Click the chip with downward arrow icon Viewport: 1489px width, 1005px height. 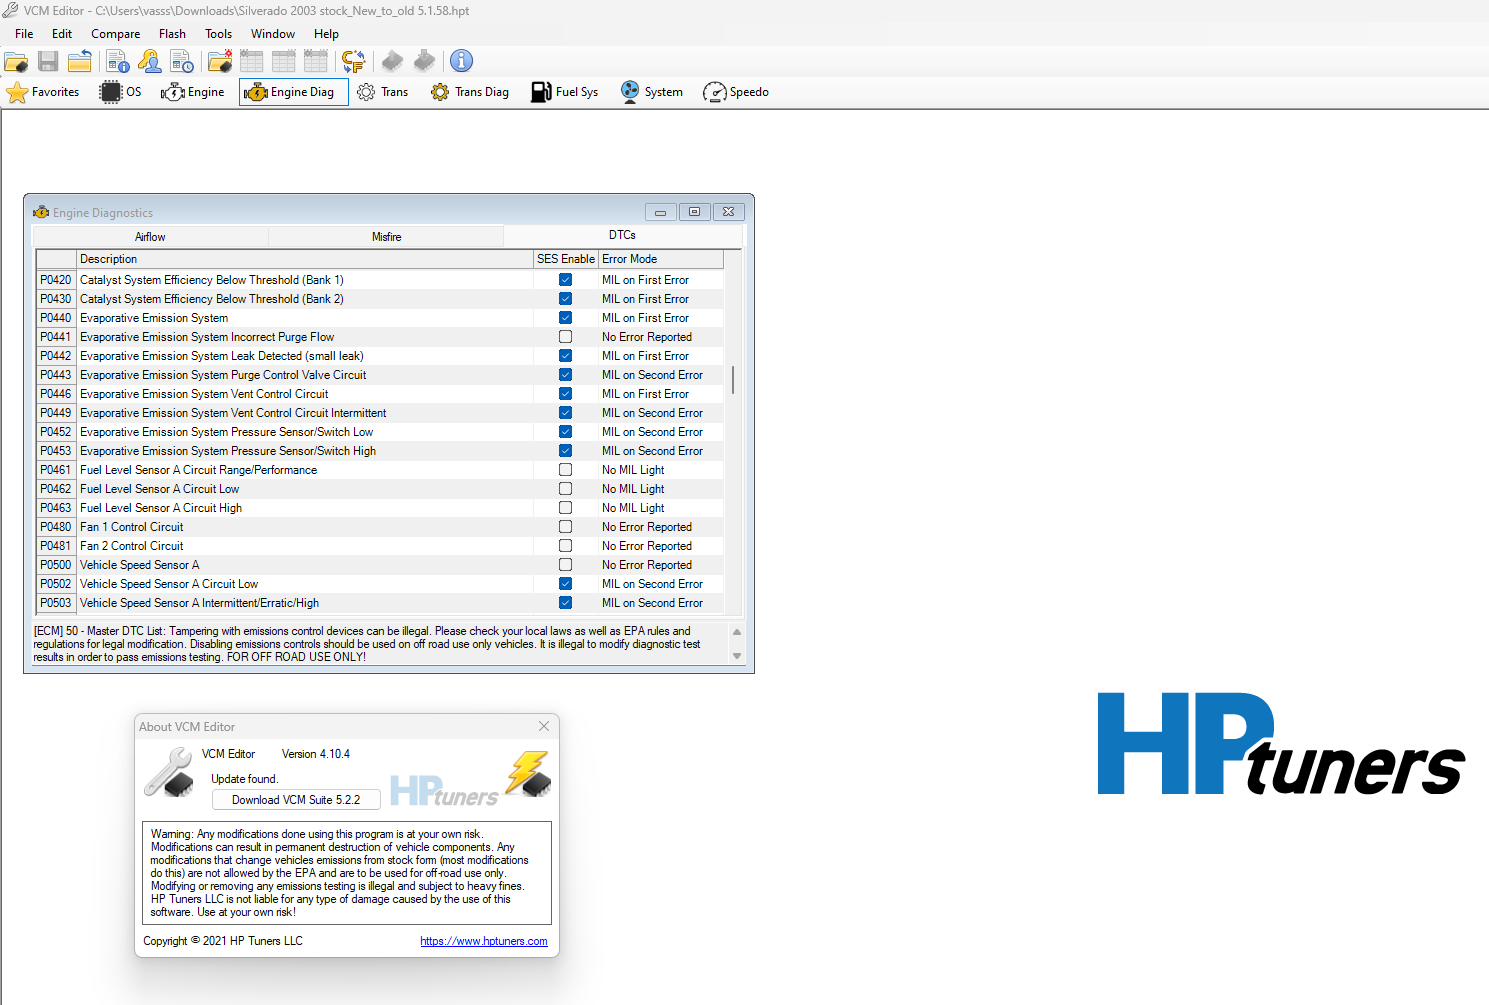[x=424, y=61]
